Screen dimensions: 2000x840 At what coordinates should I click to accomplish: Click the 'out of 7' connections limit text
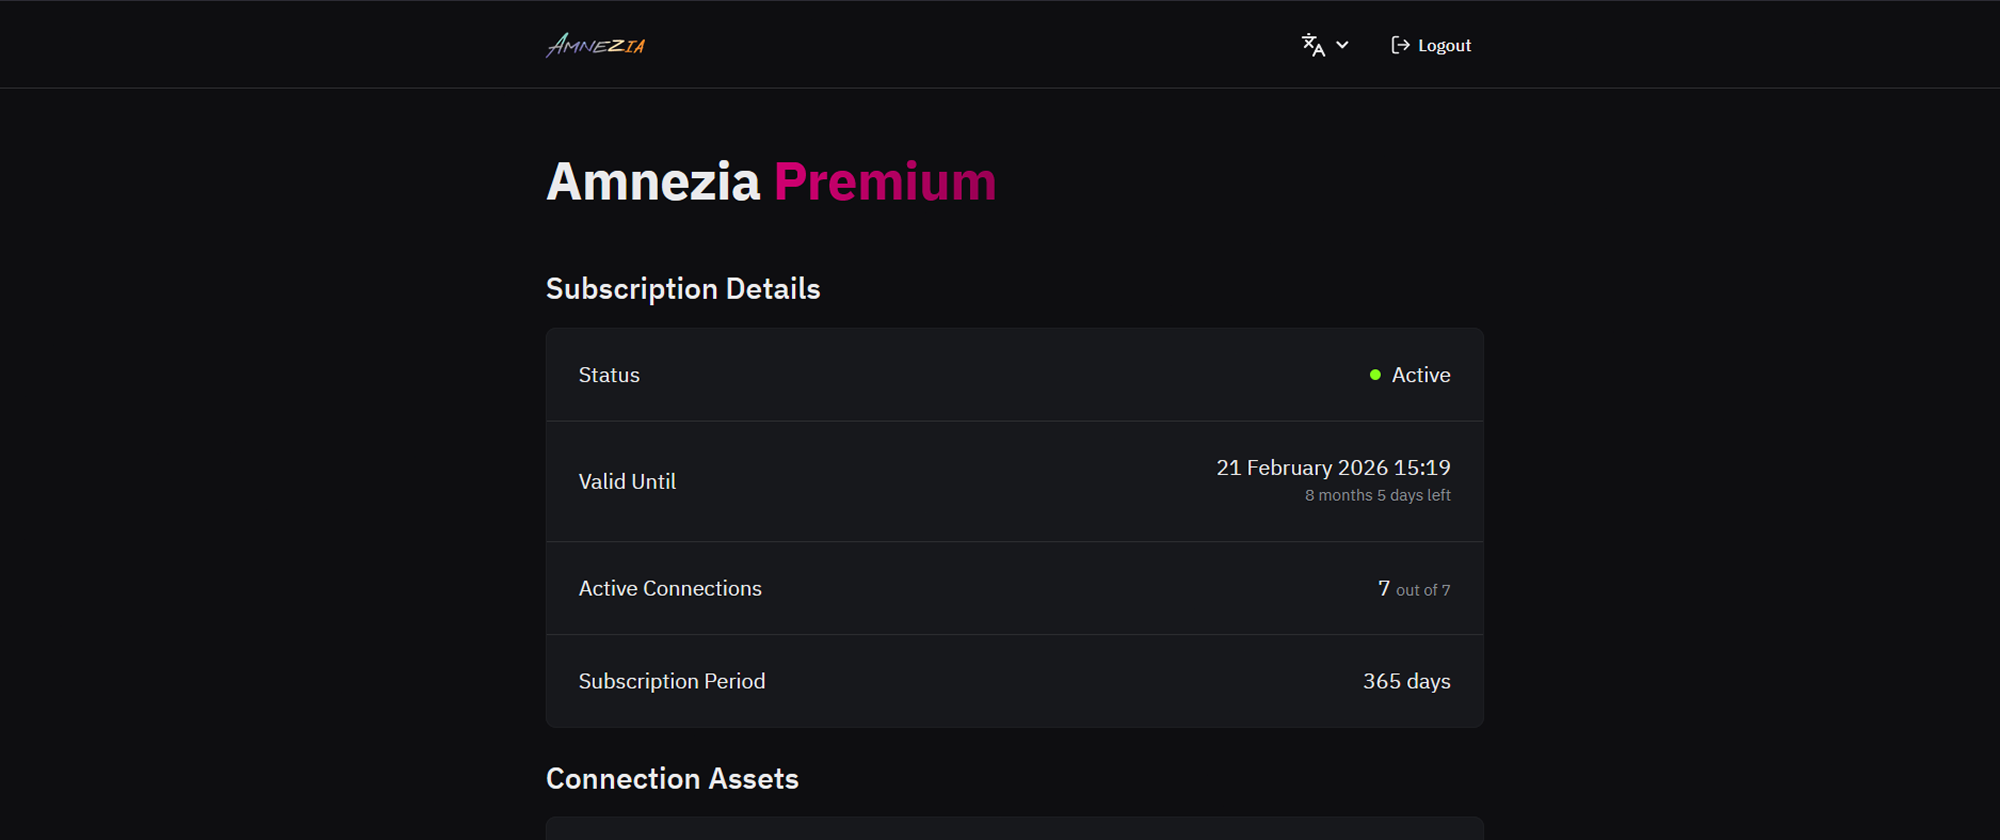(x=1423, y=590)
